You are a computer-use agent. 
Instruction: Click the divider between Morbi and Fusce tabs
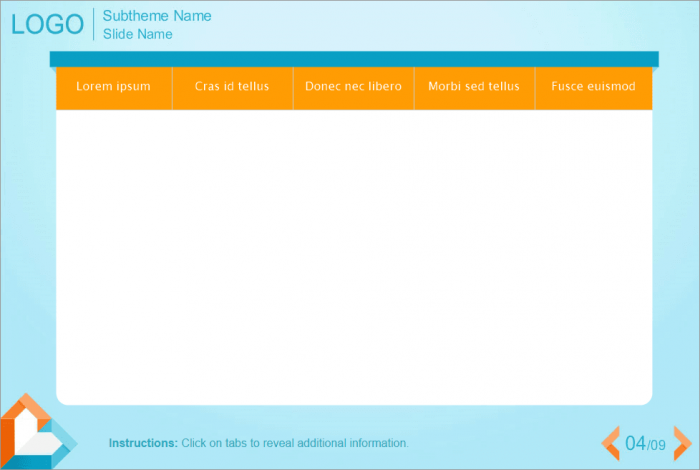tap(535, 88)
